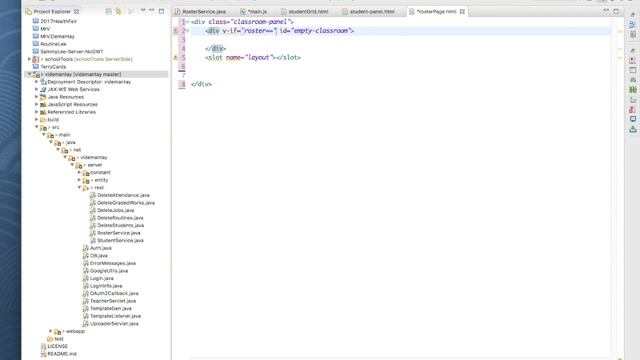Expand Deployment Descriptor: videmantay
Viewport: 640px width, 360px height.
(x=36, y=82)
